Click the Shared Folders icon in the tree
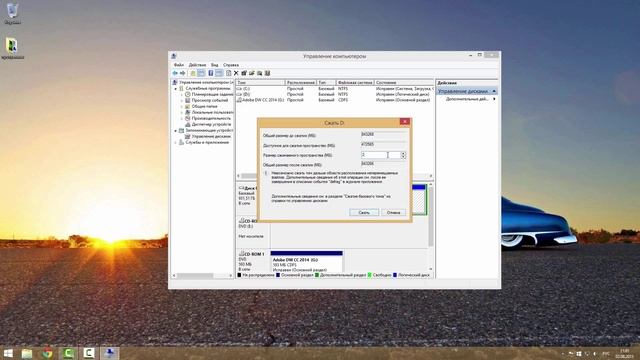 pos(188,106)
